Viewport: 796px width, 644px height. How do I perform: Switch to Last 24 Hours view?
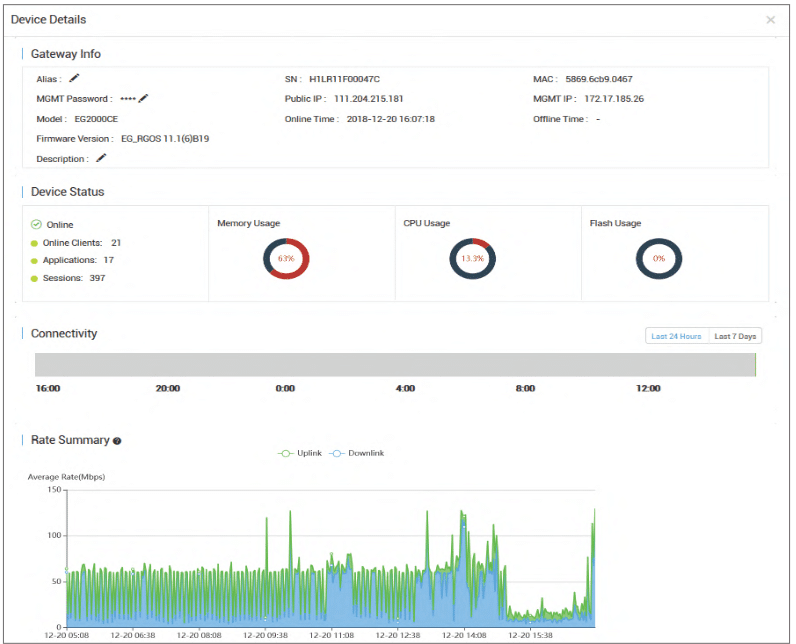(x=676, y=336)
